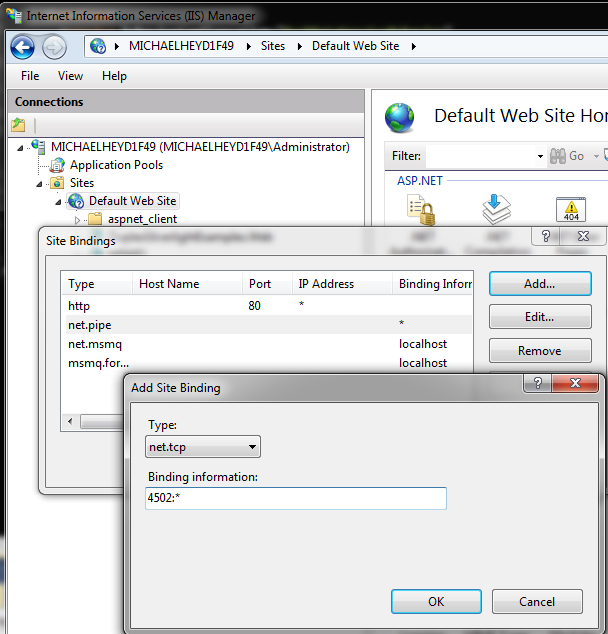
Task: Click the Back navigation arrow button
Action: click(22, 47)
